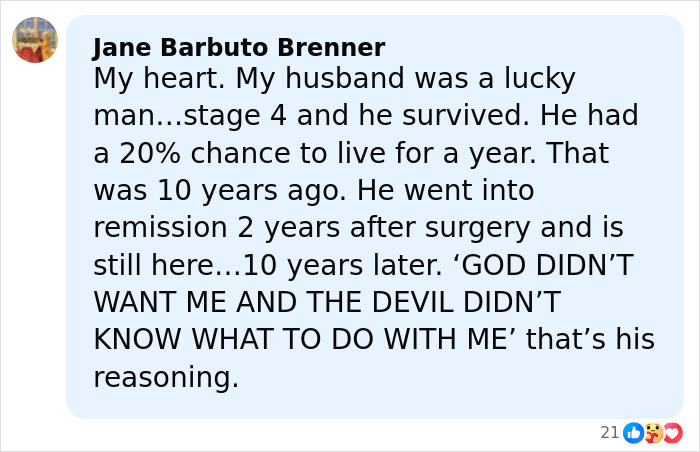Click the final word "reasoning."
Image resolution: width=700 pixels, height=452 pixels.
click(x=166, y=377)
